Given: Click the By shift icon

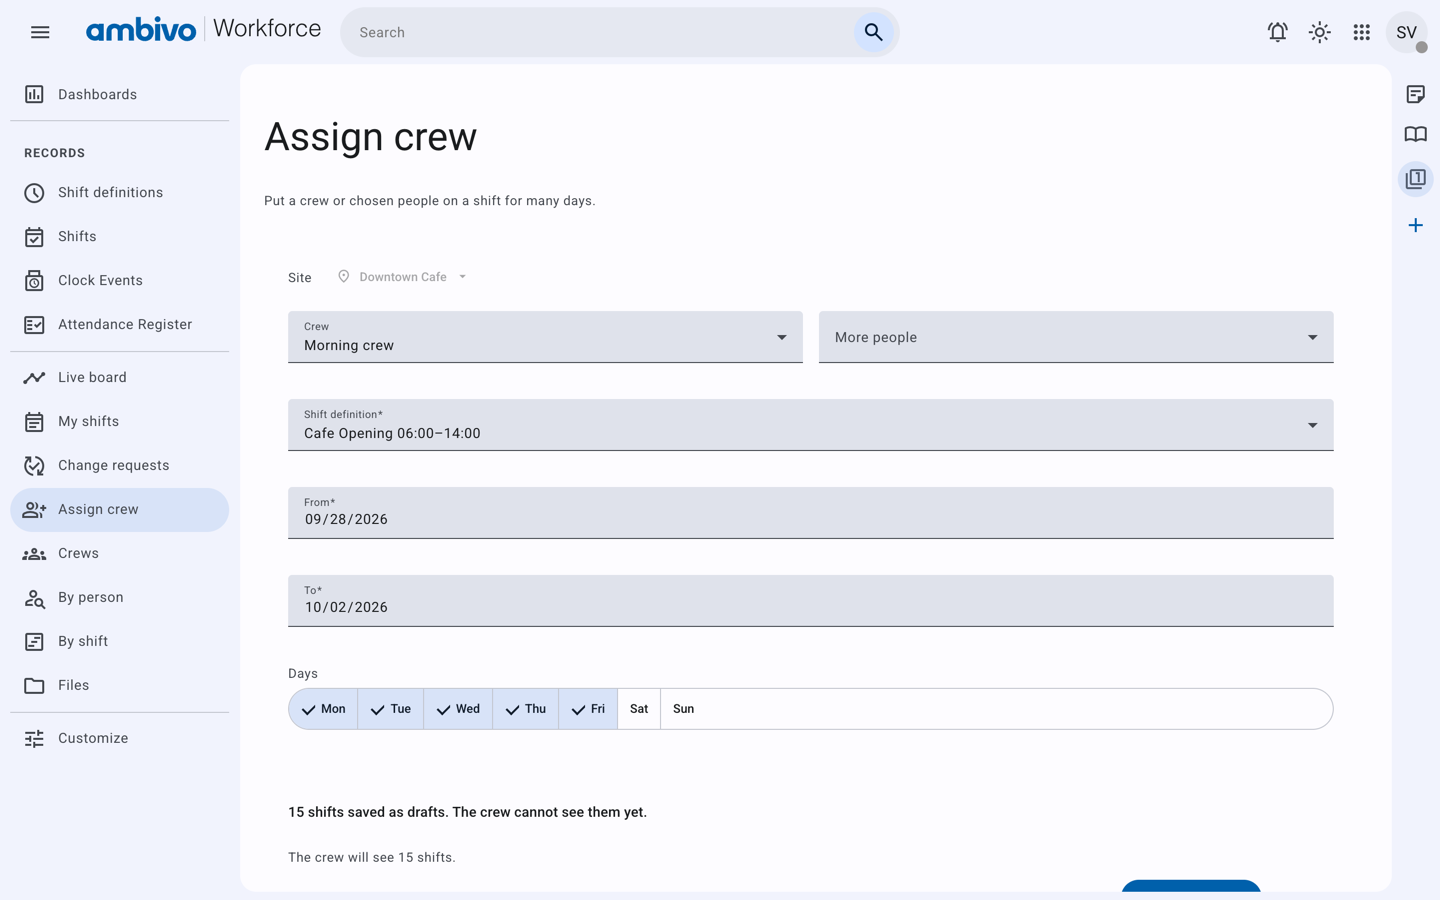Looking at the screenshot, I should [34, 641].
